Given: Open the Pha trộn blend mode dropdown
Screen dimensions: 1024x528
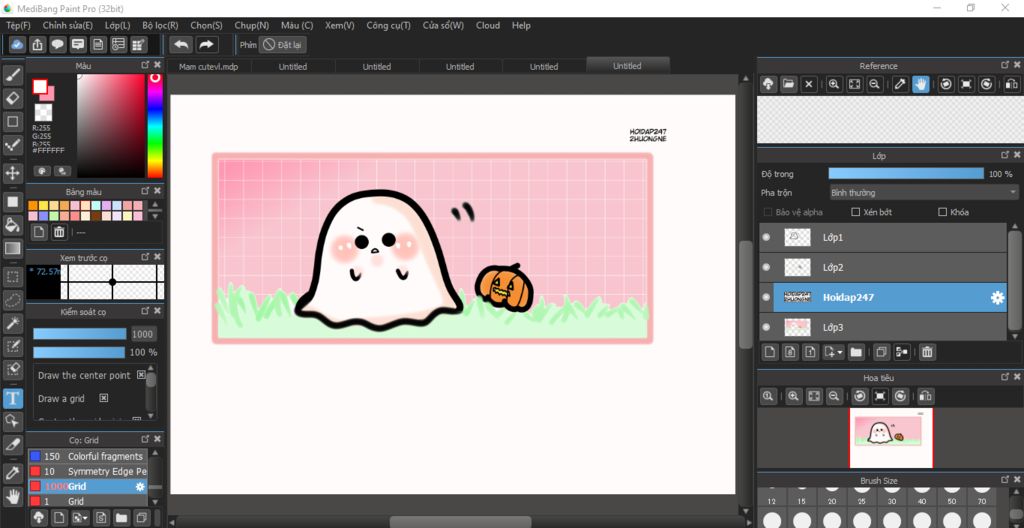Looking at the screenshot, I should 923,193.
